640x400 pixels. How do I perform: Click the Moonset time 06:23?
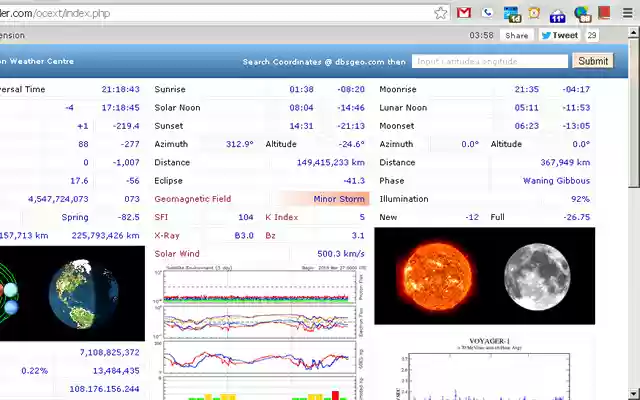click(527, 126)
